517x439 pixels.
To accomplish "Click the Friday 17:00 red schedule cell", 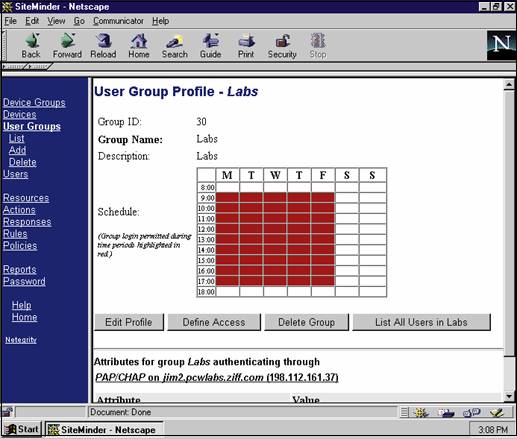I will pyautogui.click(x=323, y=281).
